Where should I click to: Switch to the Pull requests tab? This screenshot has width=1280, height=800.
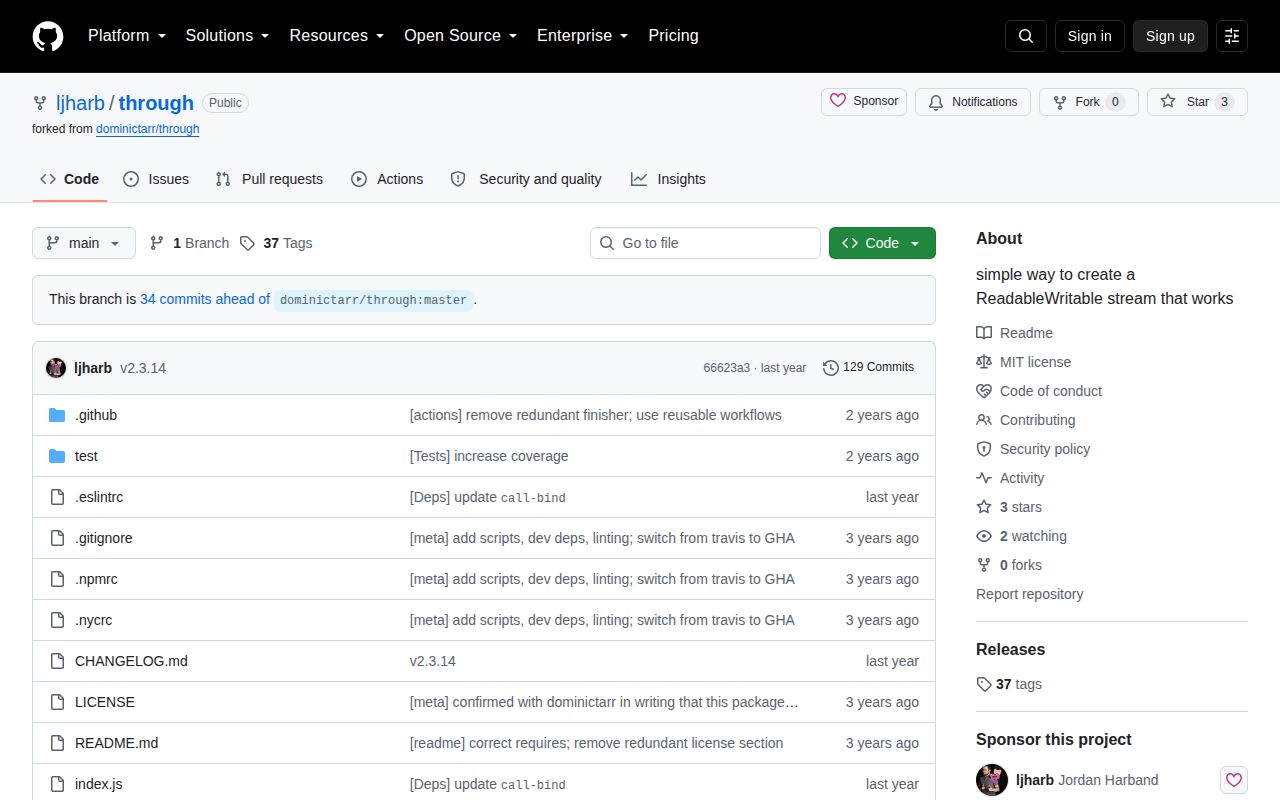(269, 179)
